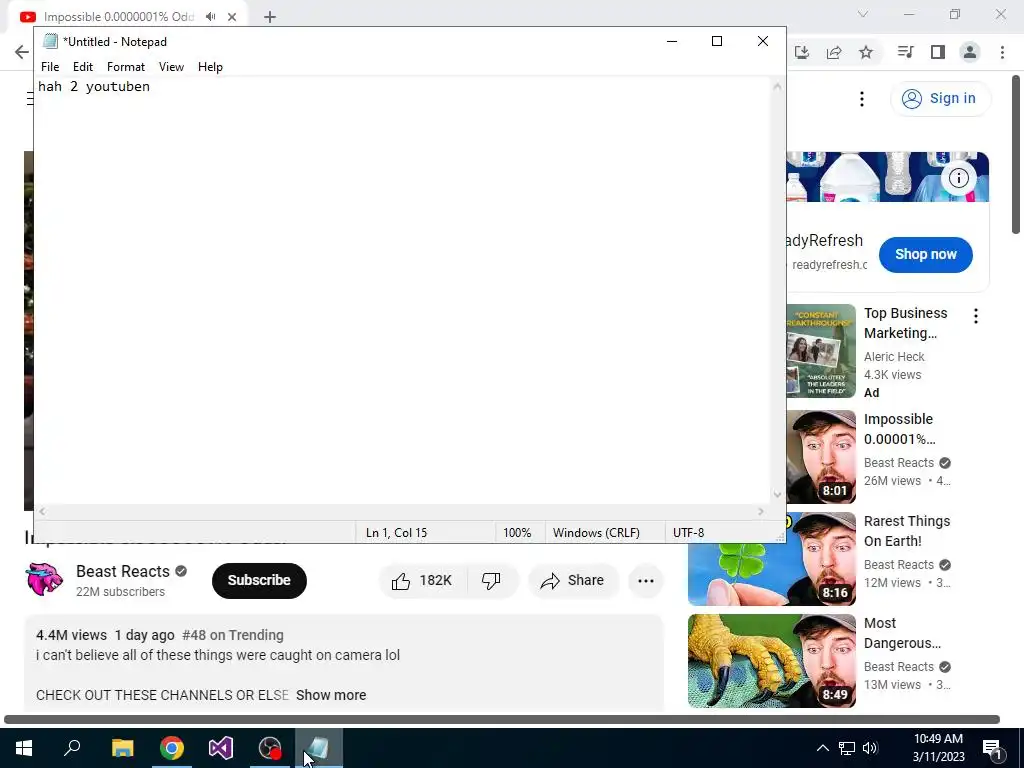Click the browser vertical scrollbar
1024x768 pixels.
(x=1016, y=154)
